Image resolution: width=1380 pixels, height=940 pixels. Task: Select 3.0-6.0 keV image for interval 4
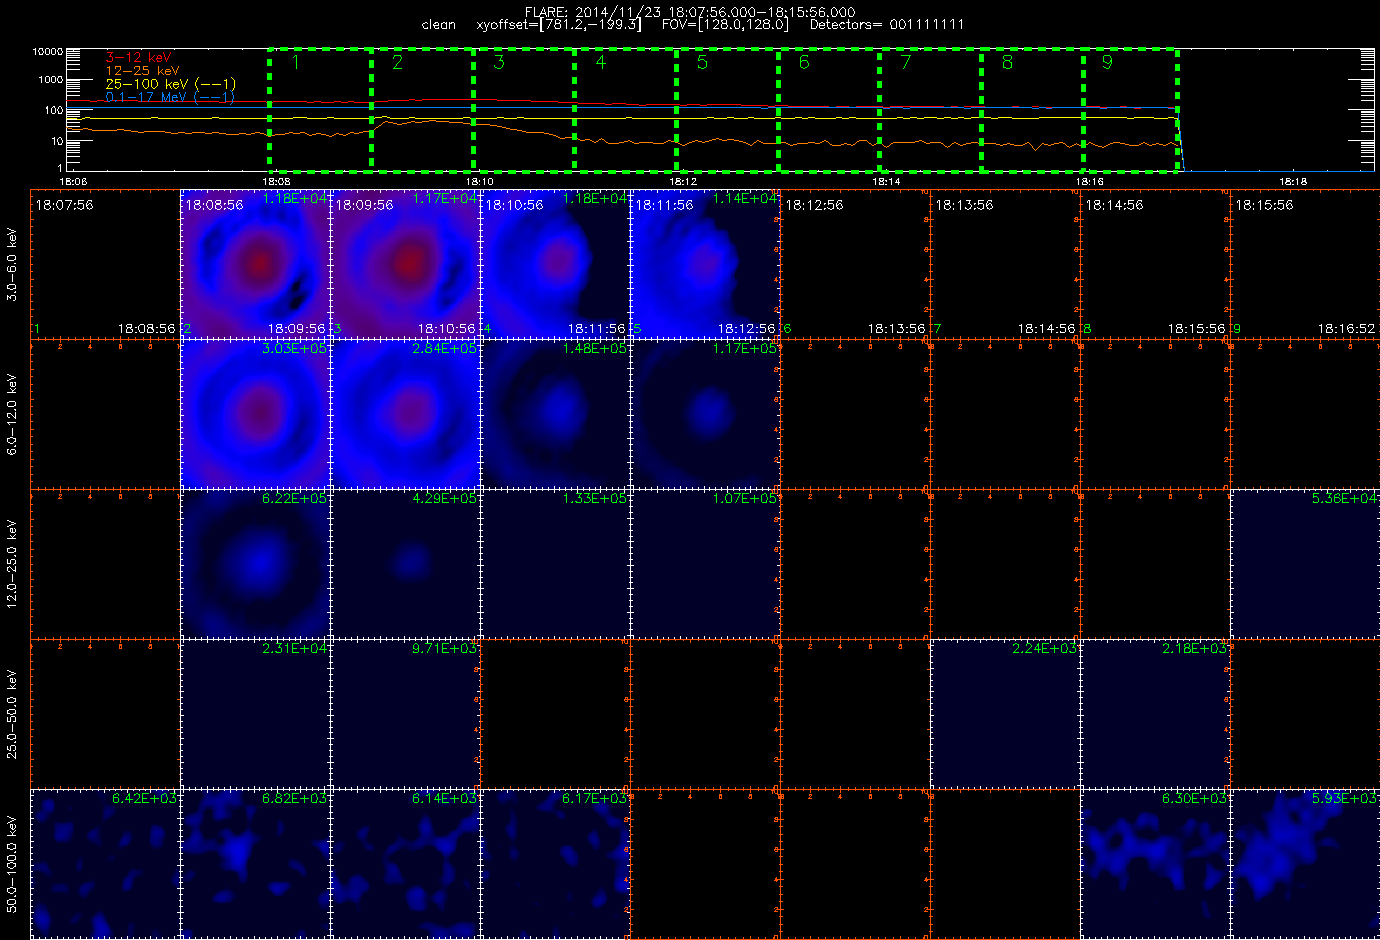tap(556, 263)
